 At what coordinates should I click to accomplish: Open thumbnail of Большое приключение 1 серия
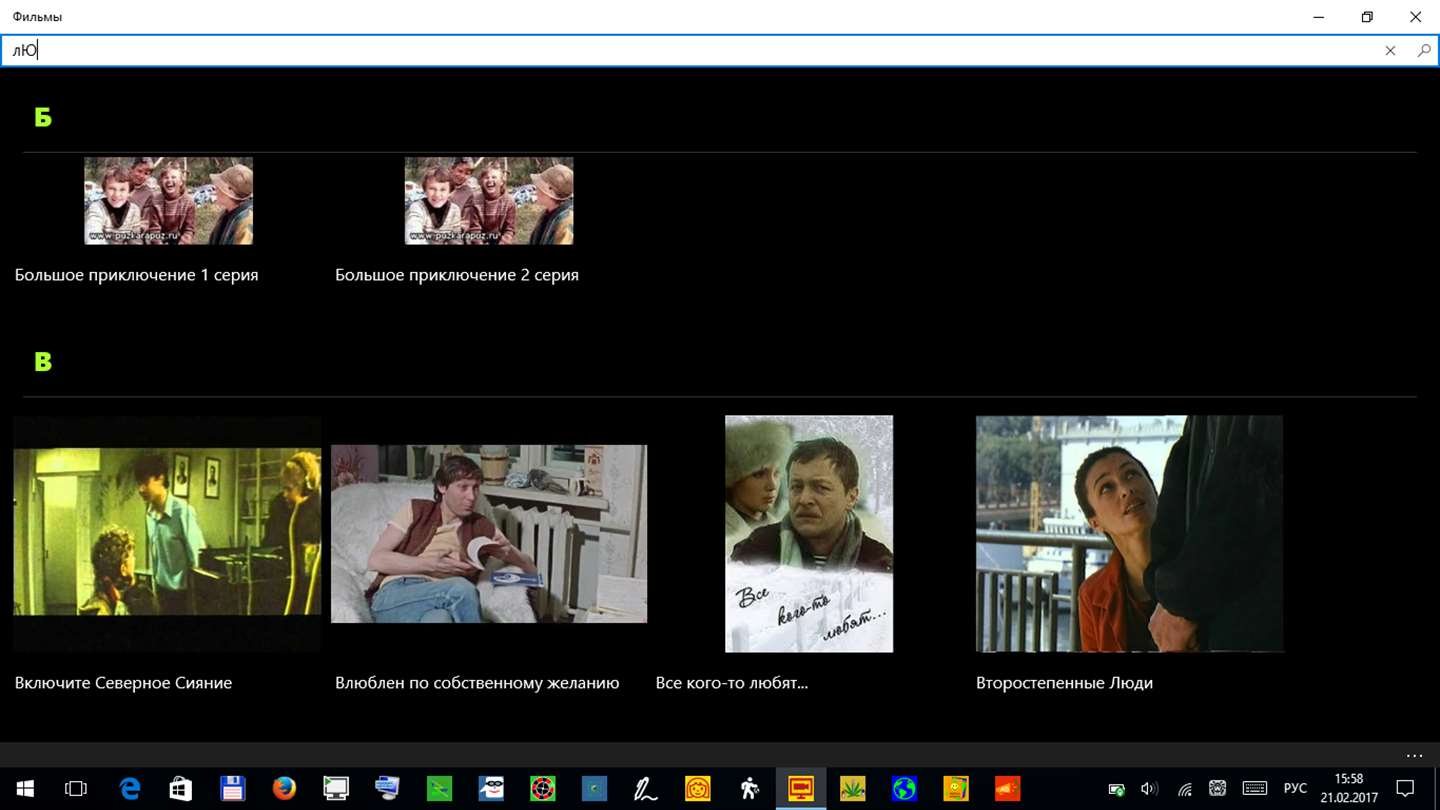pos(168,201)
